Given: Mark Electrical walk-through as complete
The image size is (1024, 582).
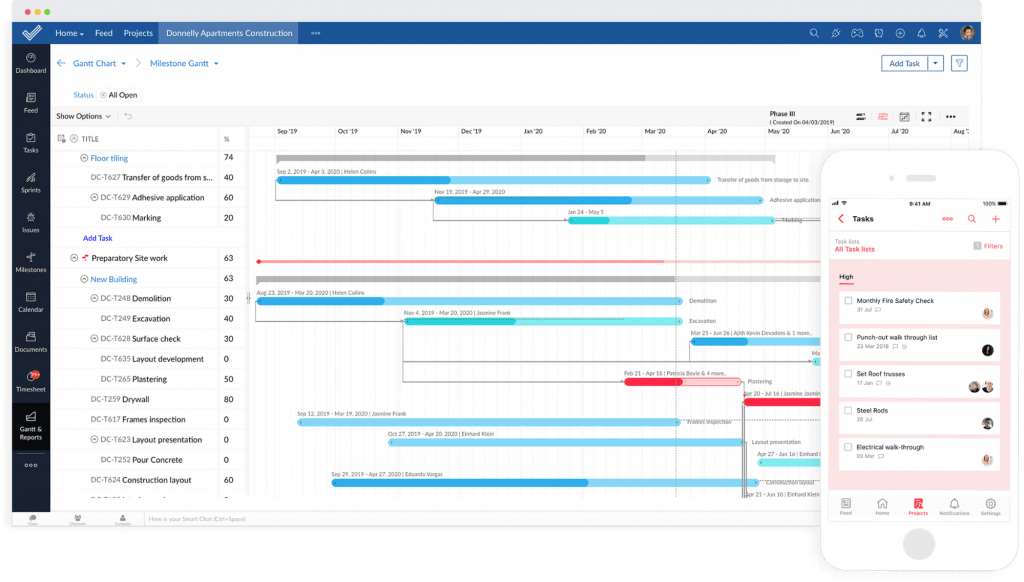Looking at the screenshot, I should click(848, 447).
